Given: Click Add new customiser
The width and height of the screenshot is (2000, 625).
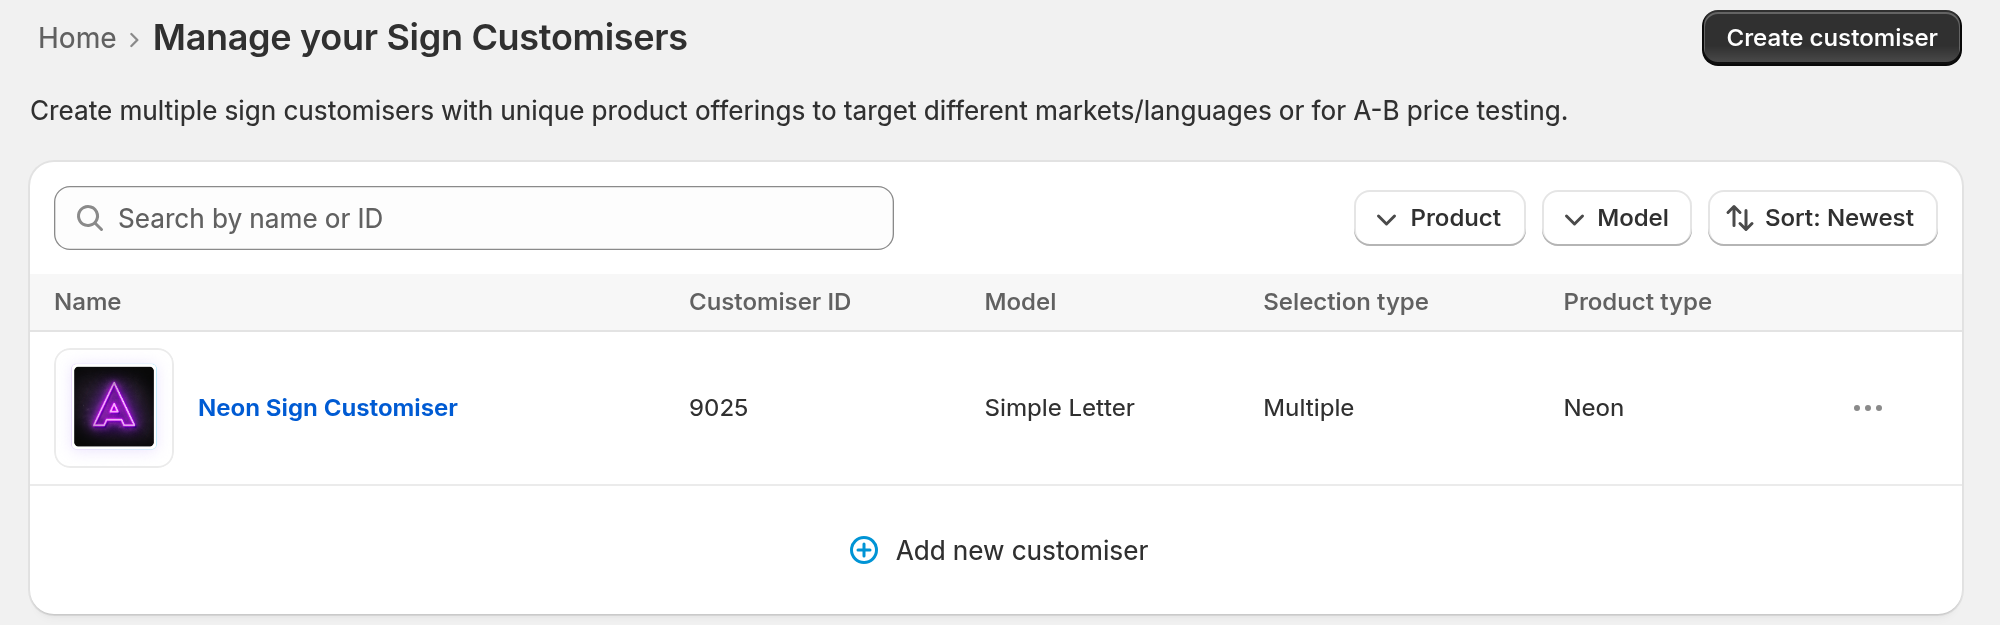Looking at the screenshot, I should pos(998,550).
